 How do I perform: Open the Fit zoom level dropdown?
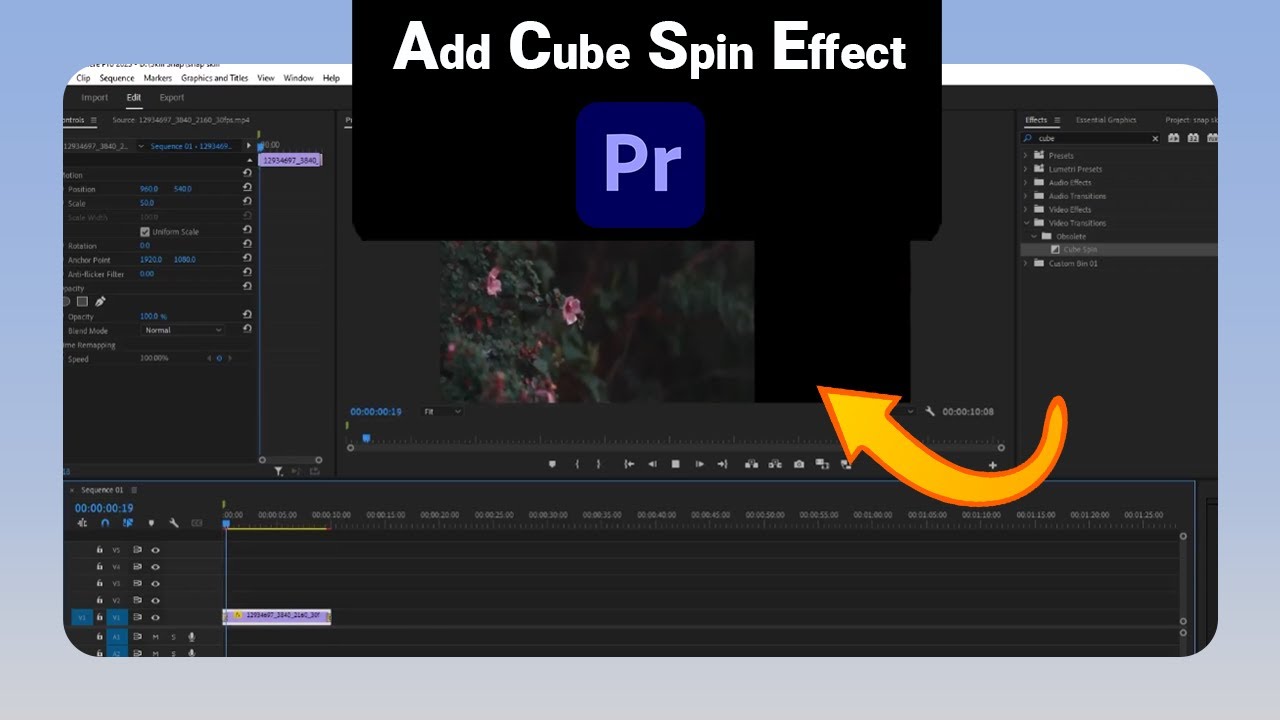point(442,411)
